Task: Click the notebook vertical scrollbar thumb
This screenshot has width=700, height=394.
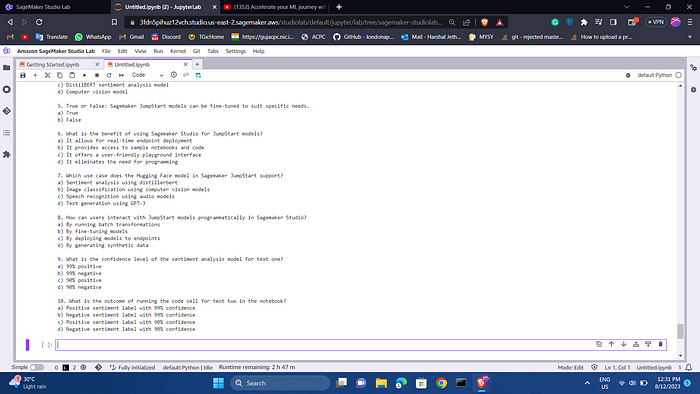Action: pyautogui.click(x=680, y=331)
